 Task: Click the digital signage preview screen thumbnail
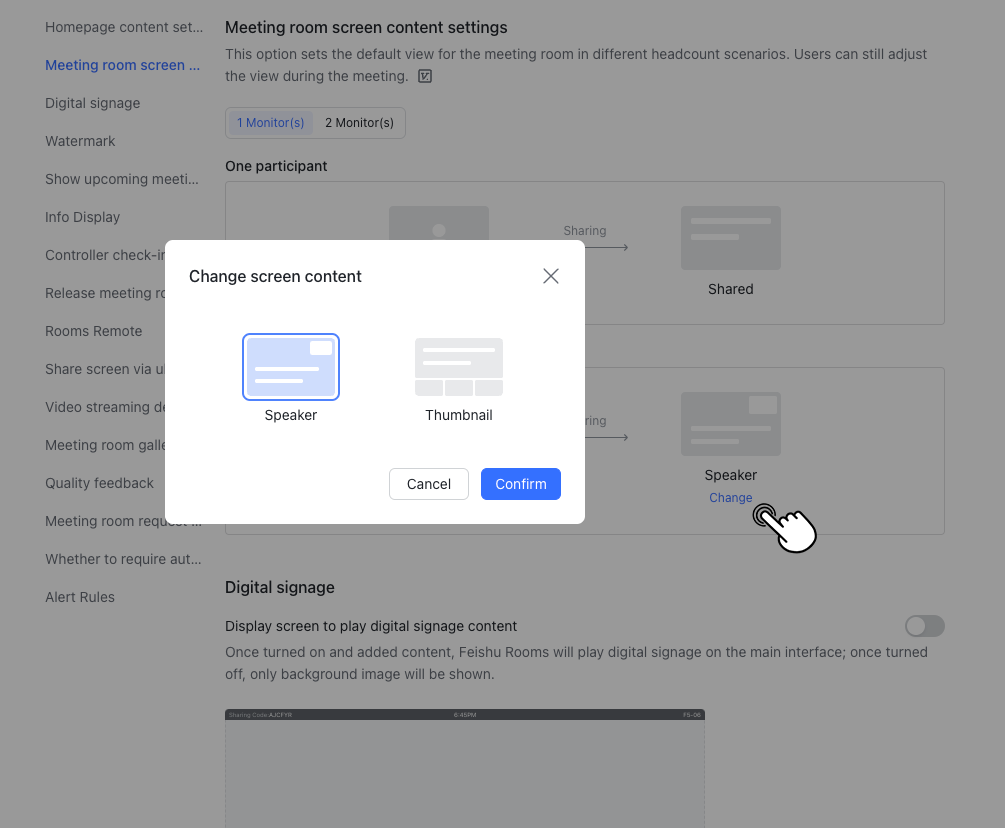click(x=464, y=770)
